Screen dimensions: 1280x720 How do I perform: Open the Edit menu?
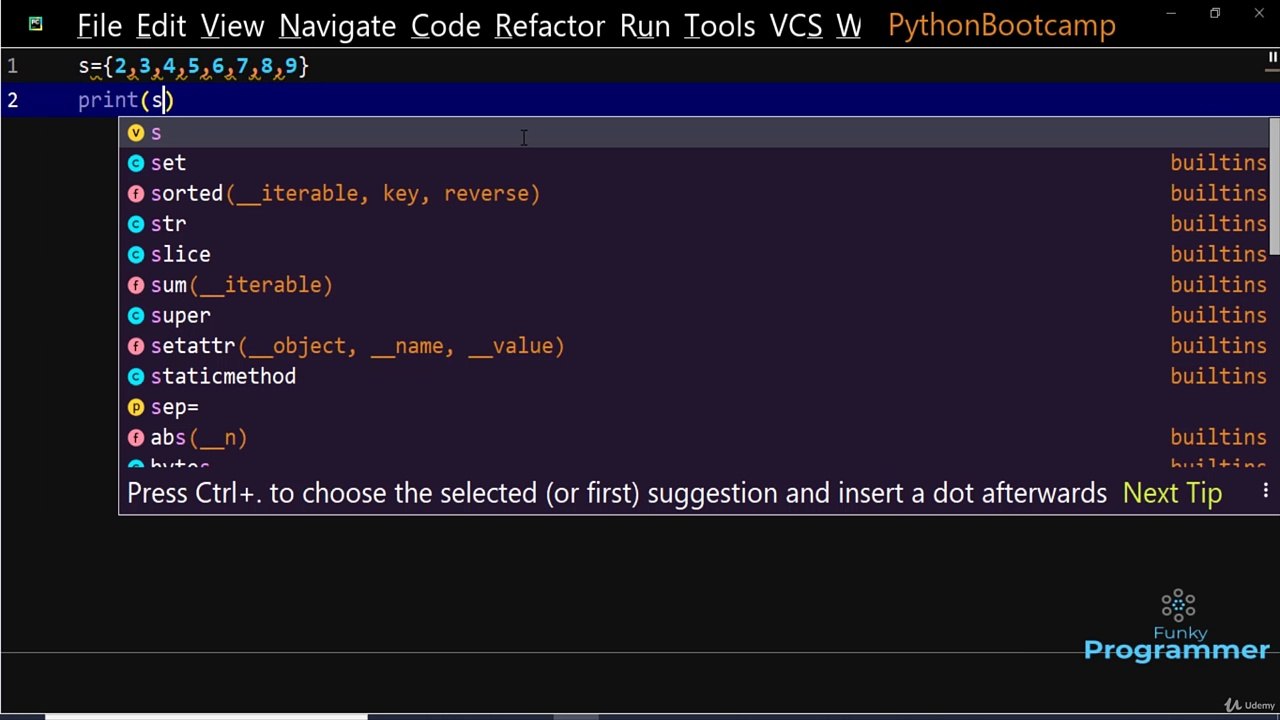(161, 26)
